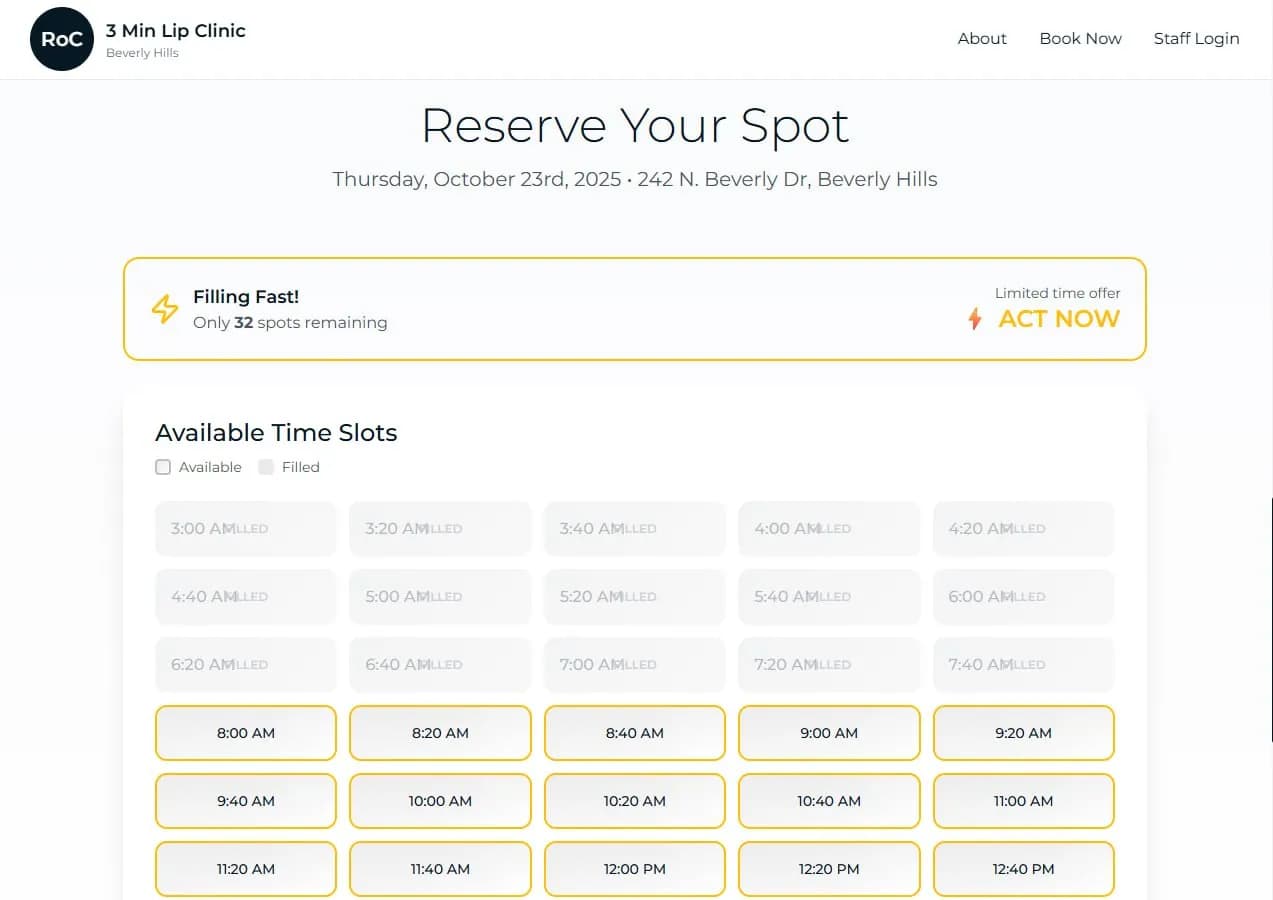Select the 10:40 AM time slot

tap(829, 801)
